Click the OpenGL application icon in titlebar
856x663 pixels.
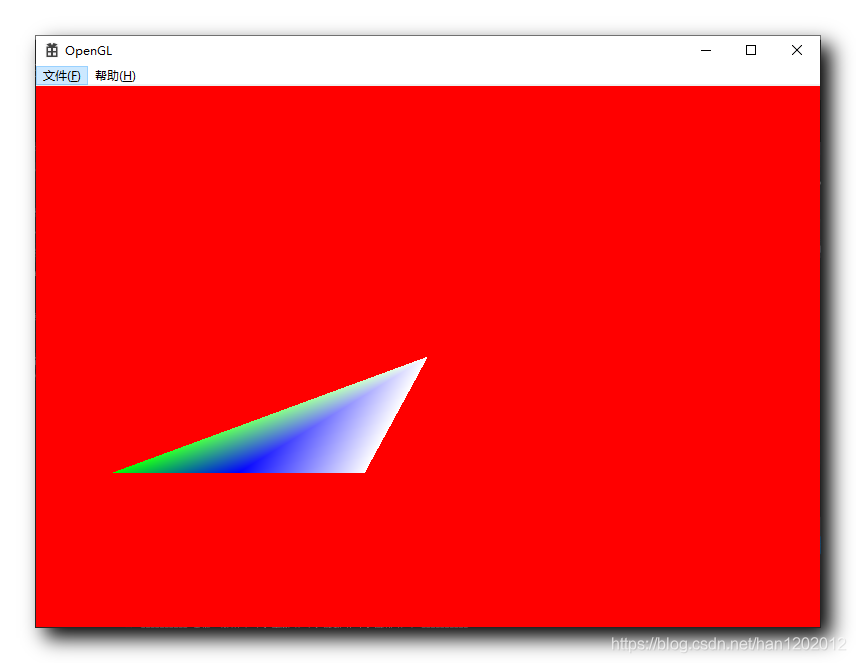tap(51, 50)
